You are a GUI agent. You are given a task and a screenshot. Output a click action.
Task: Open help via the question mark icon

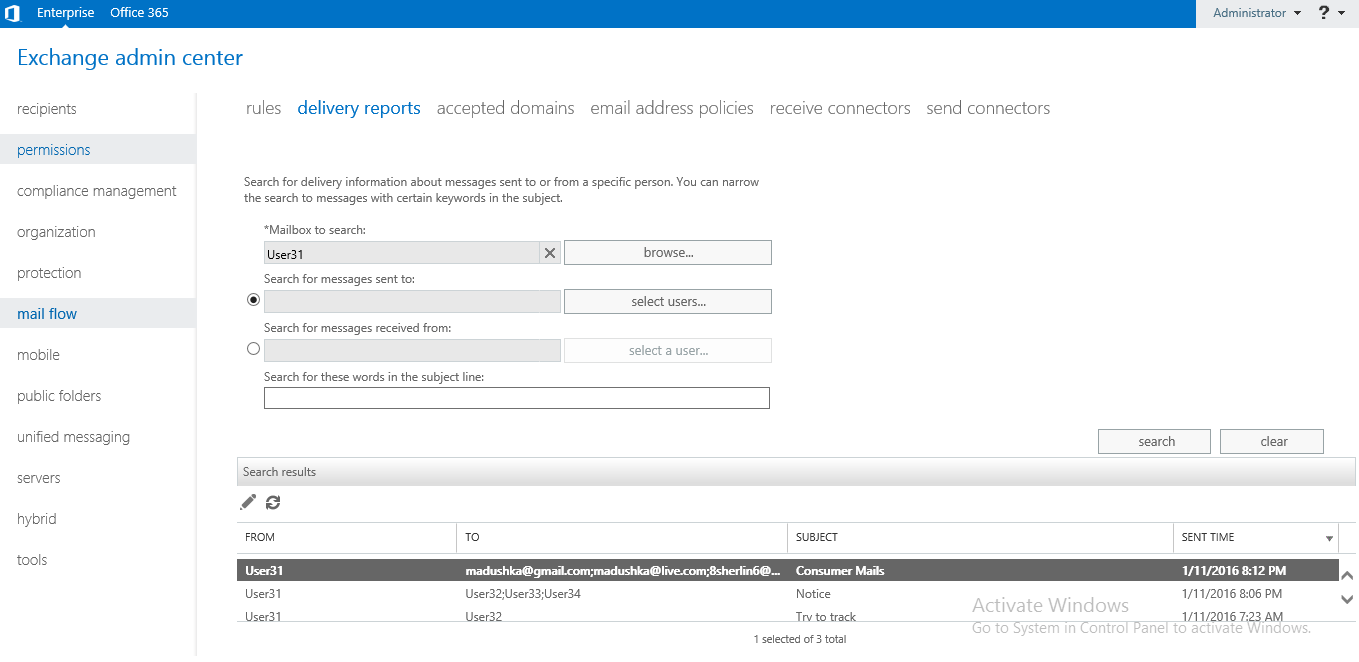click(1322, 13)
